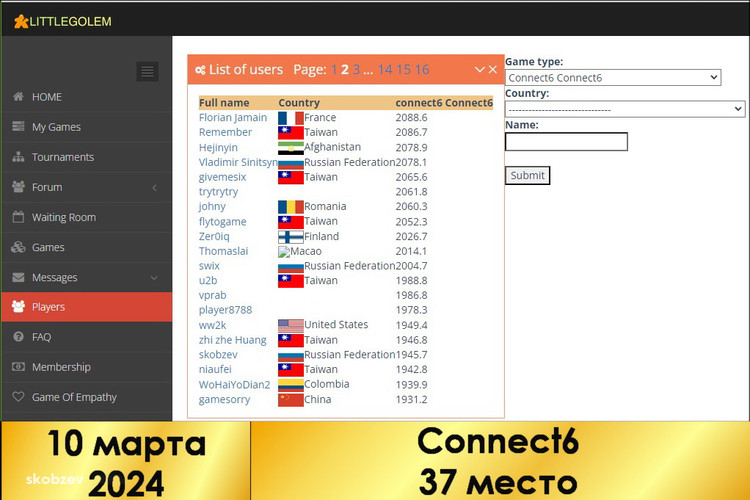Screen dimensions: 750x500
Task: Toggle the sidebar hamburger menu
Action: coord(147,71)
